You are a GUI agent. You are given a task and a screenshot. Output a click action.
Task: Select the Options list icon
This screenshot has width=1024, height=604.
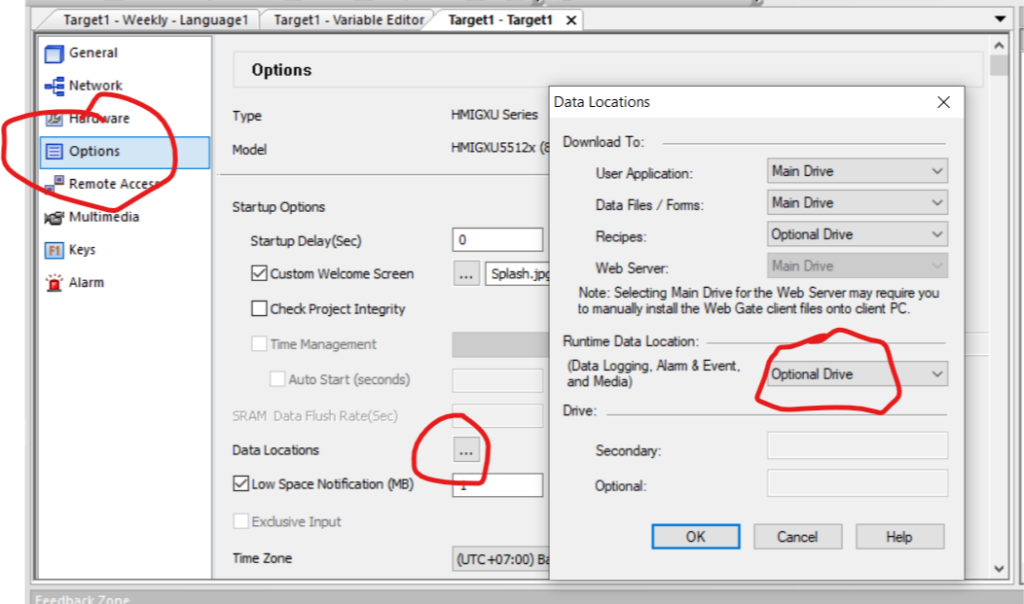pyautogui.click(x=54, y=152)
